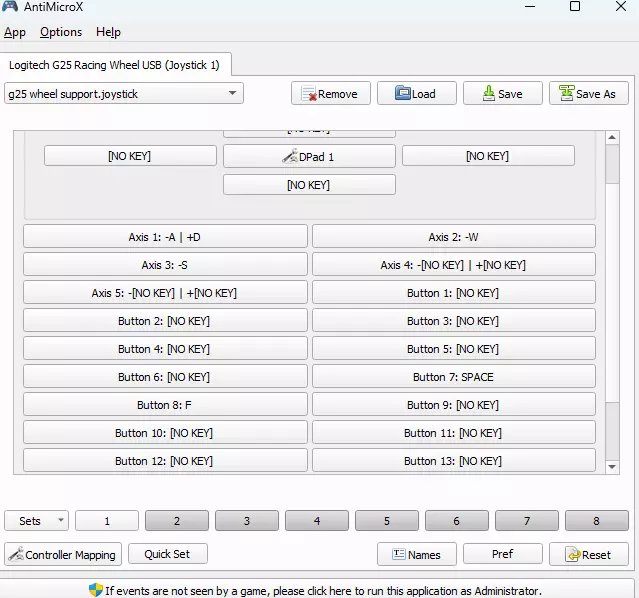Select the Logitech G25 Racing Wheel tab
639x598 pixels.
coord(115,65)
